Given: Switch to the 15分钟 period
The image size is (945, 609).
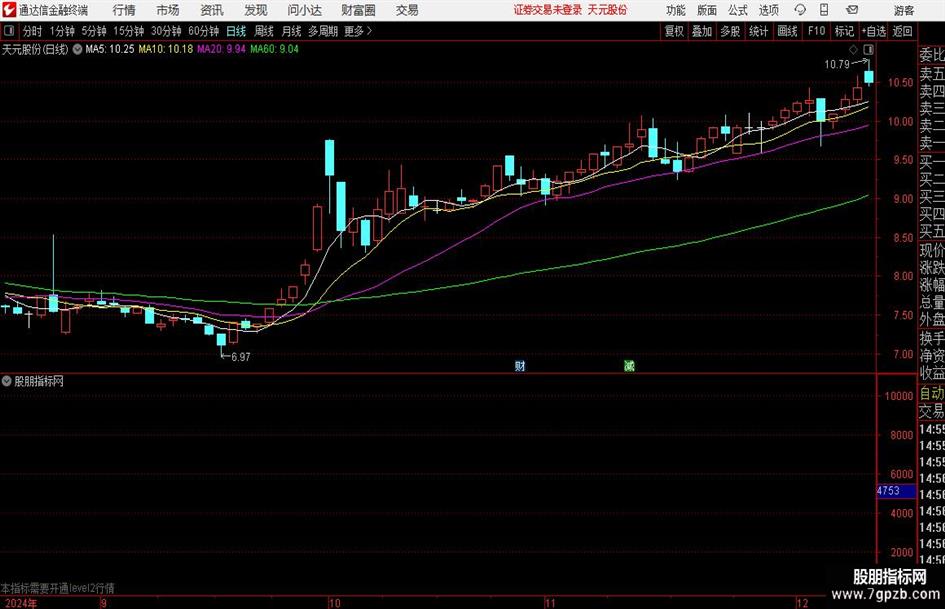Looking at the screenshot, I should coord(129,31).
